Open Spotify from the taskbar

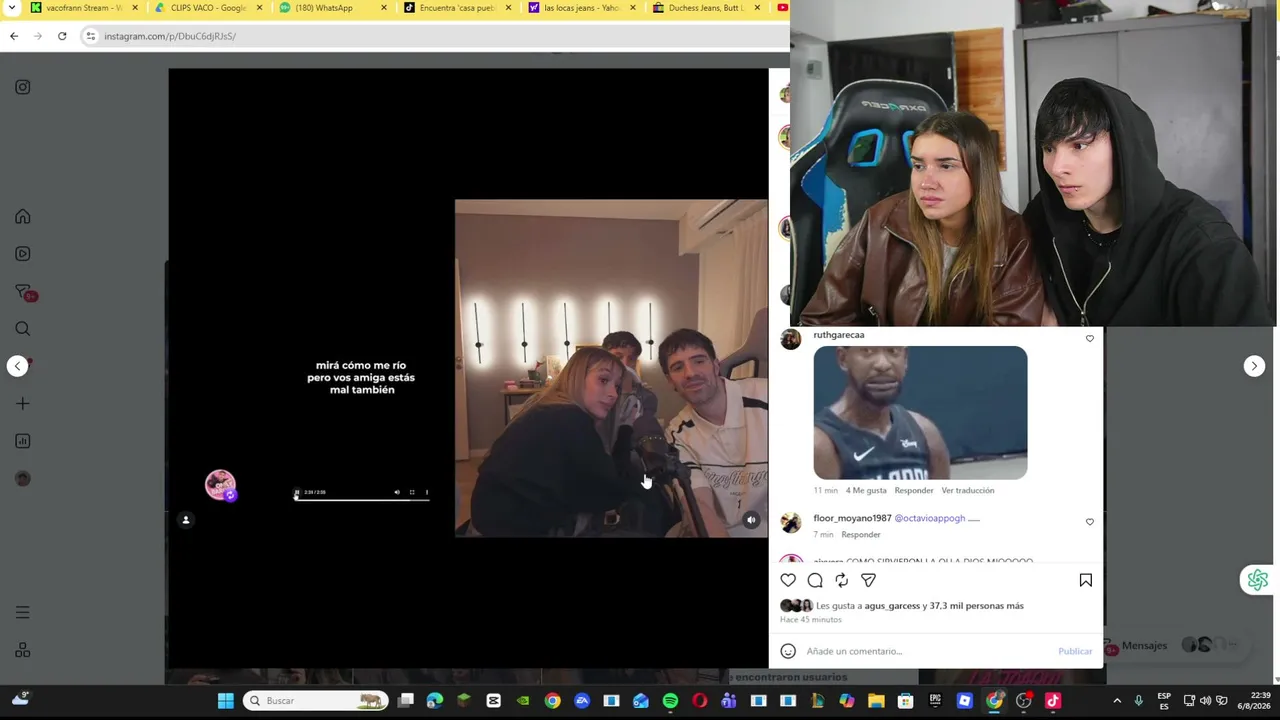click(670, 701)
